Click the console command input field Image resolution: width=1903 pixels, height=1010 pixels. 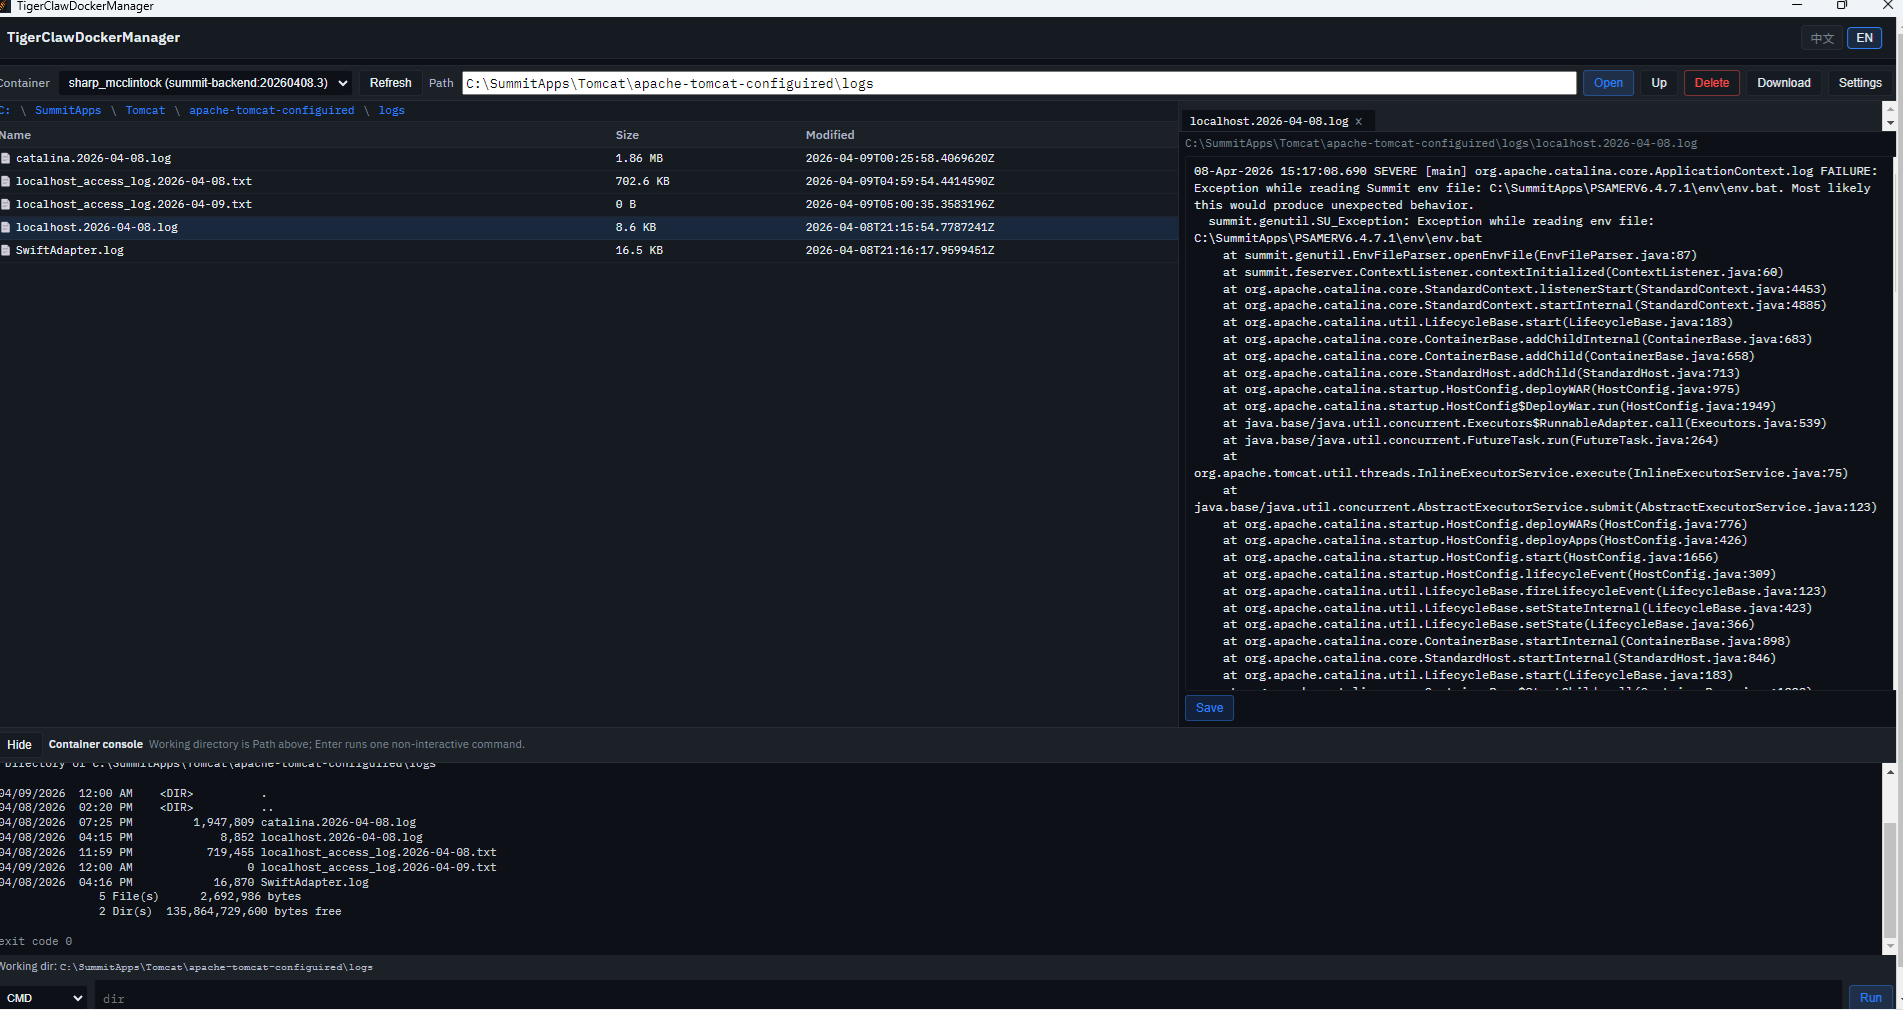[968, 998]
